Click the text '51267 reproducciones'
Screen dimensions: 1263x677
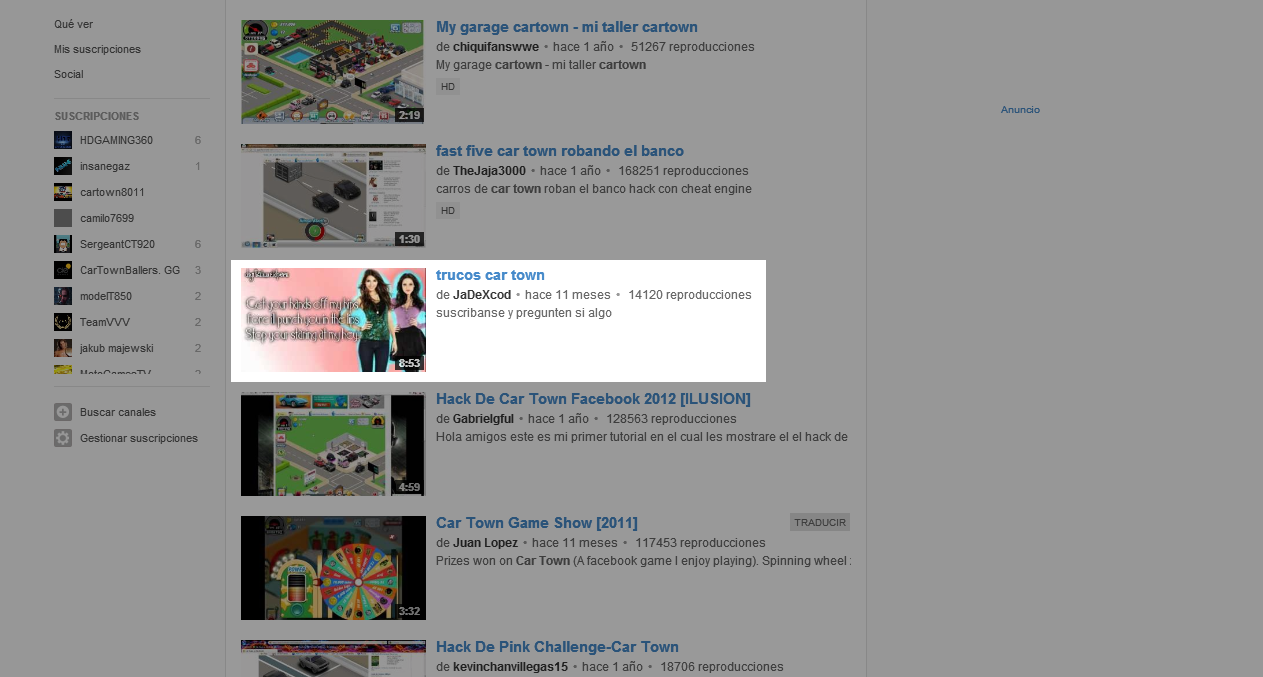(692, 47)
